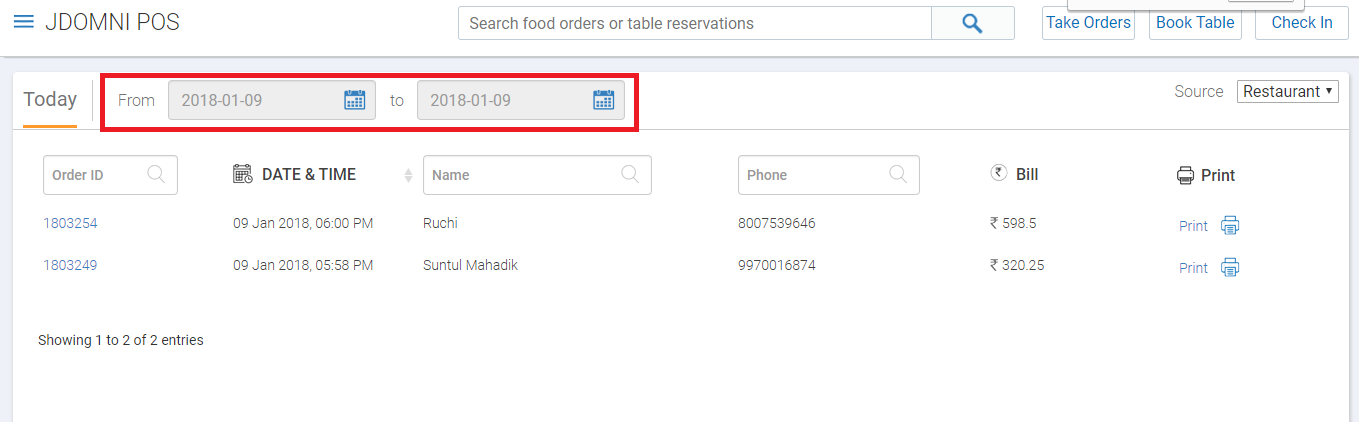This screenshot has width=1359, height=422.
Task: Open the Source Restaurant dropdown
Action: click(x=1288, y=91)
